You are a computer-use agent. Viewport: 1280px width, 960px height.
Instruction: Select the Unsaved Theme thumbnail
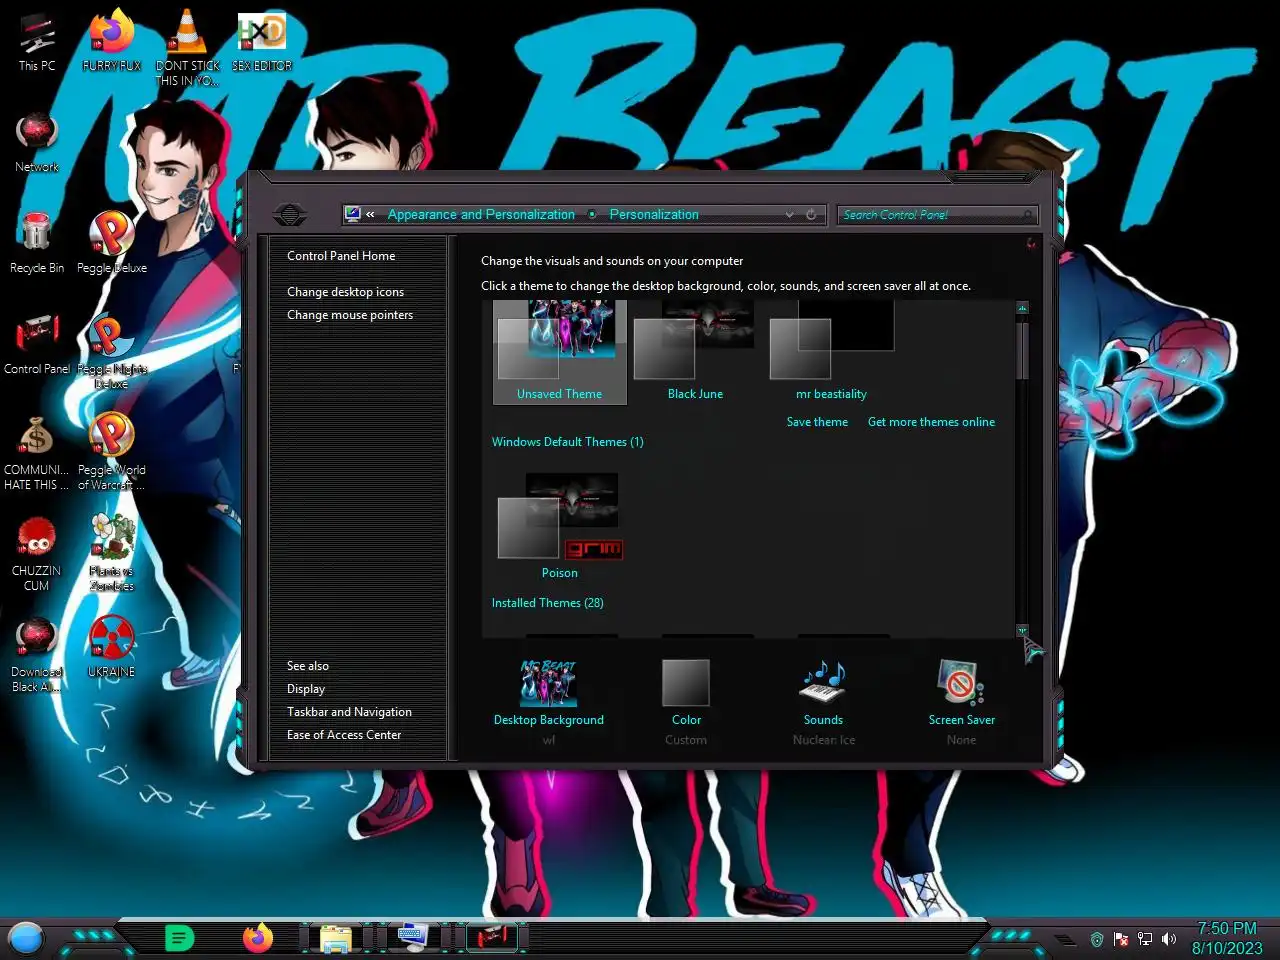coord(560,352)
